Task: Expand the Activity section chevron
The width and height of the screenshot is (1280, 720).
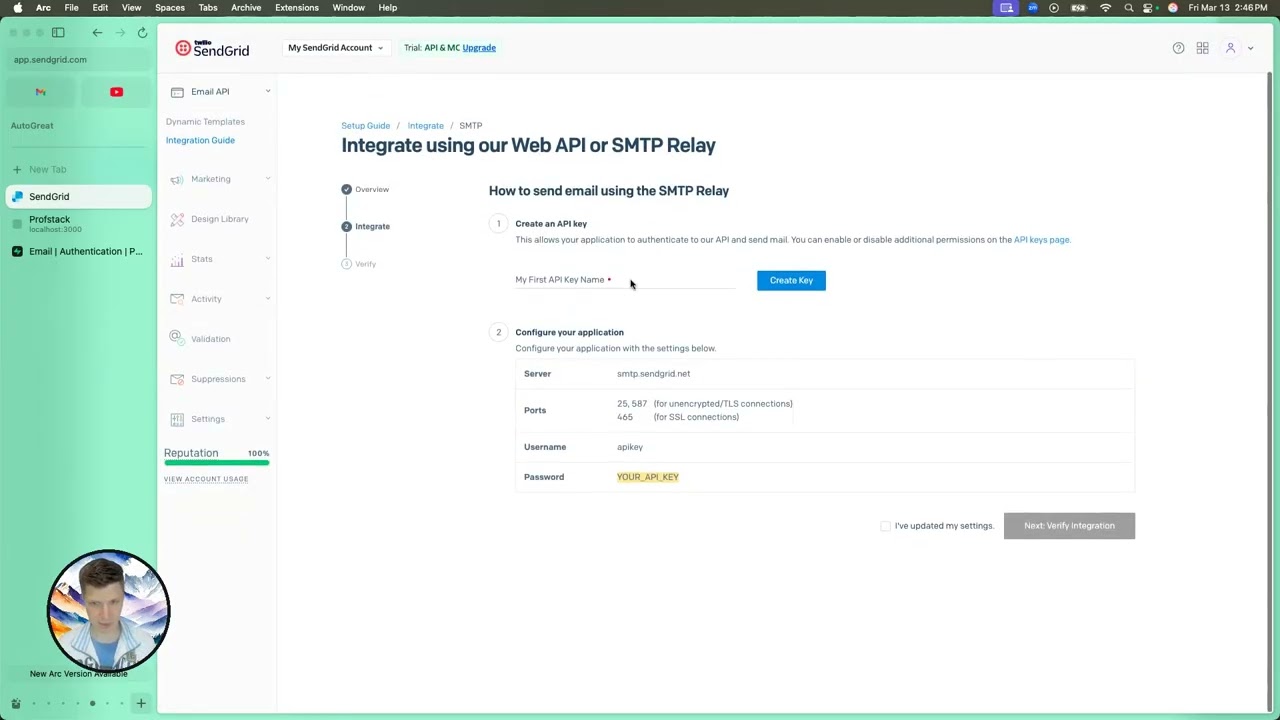Action: 267,299
